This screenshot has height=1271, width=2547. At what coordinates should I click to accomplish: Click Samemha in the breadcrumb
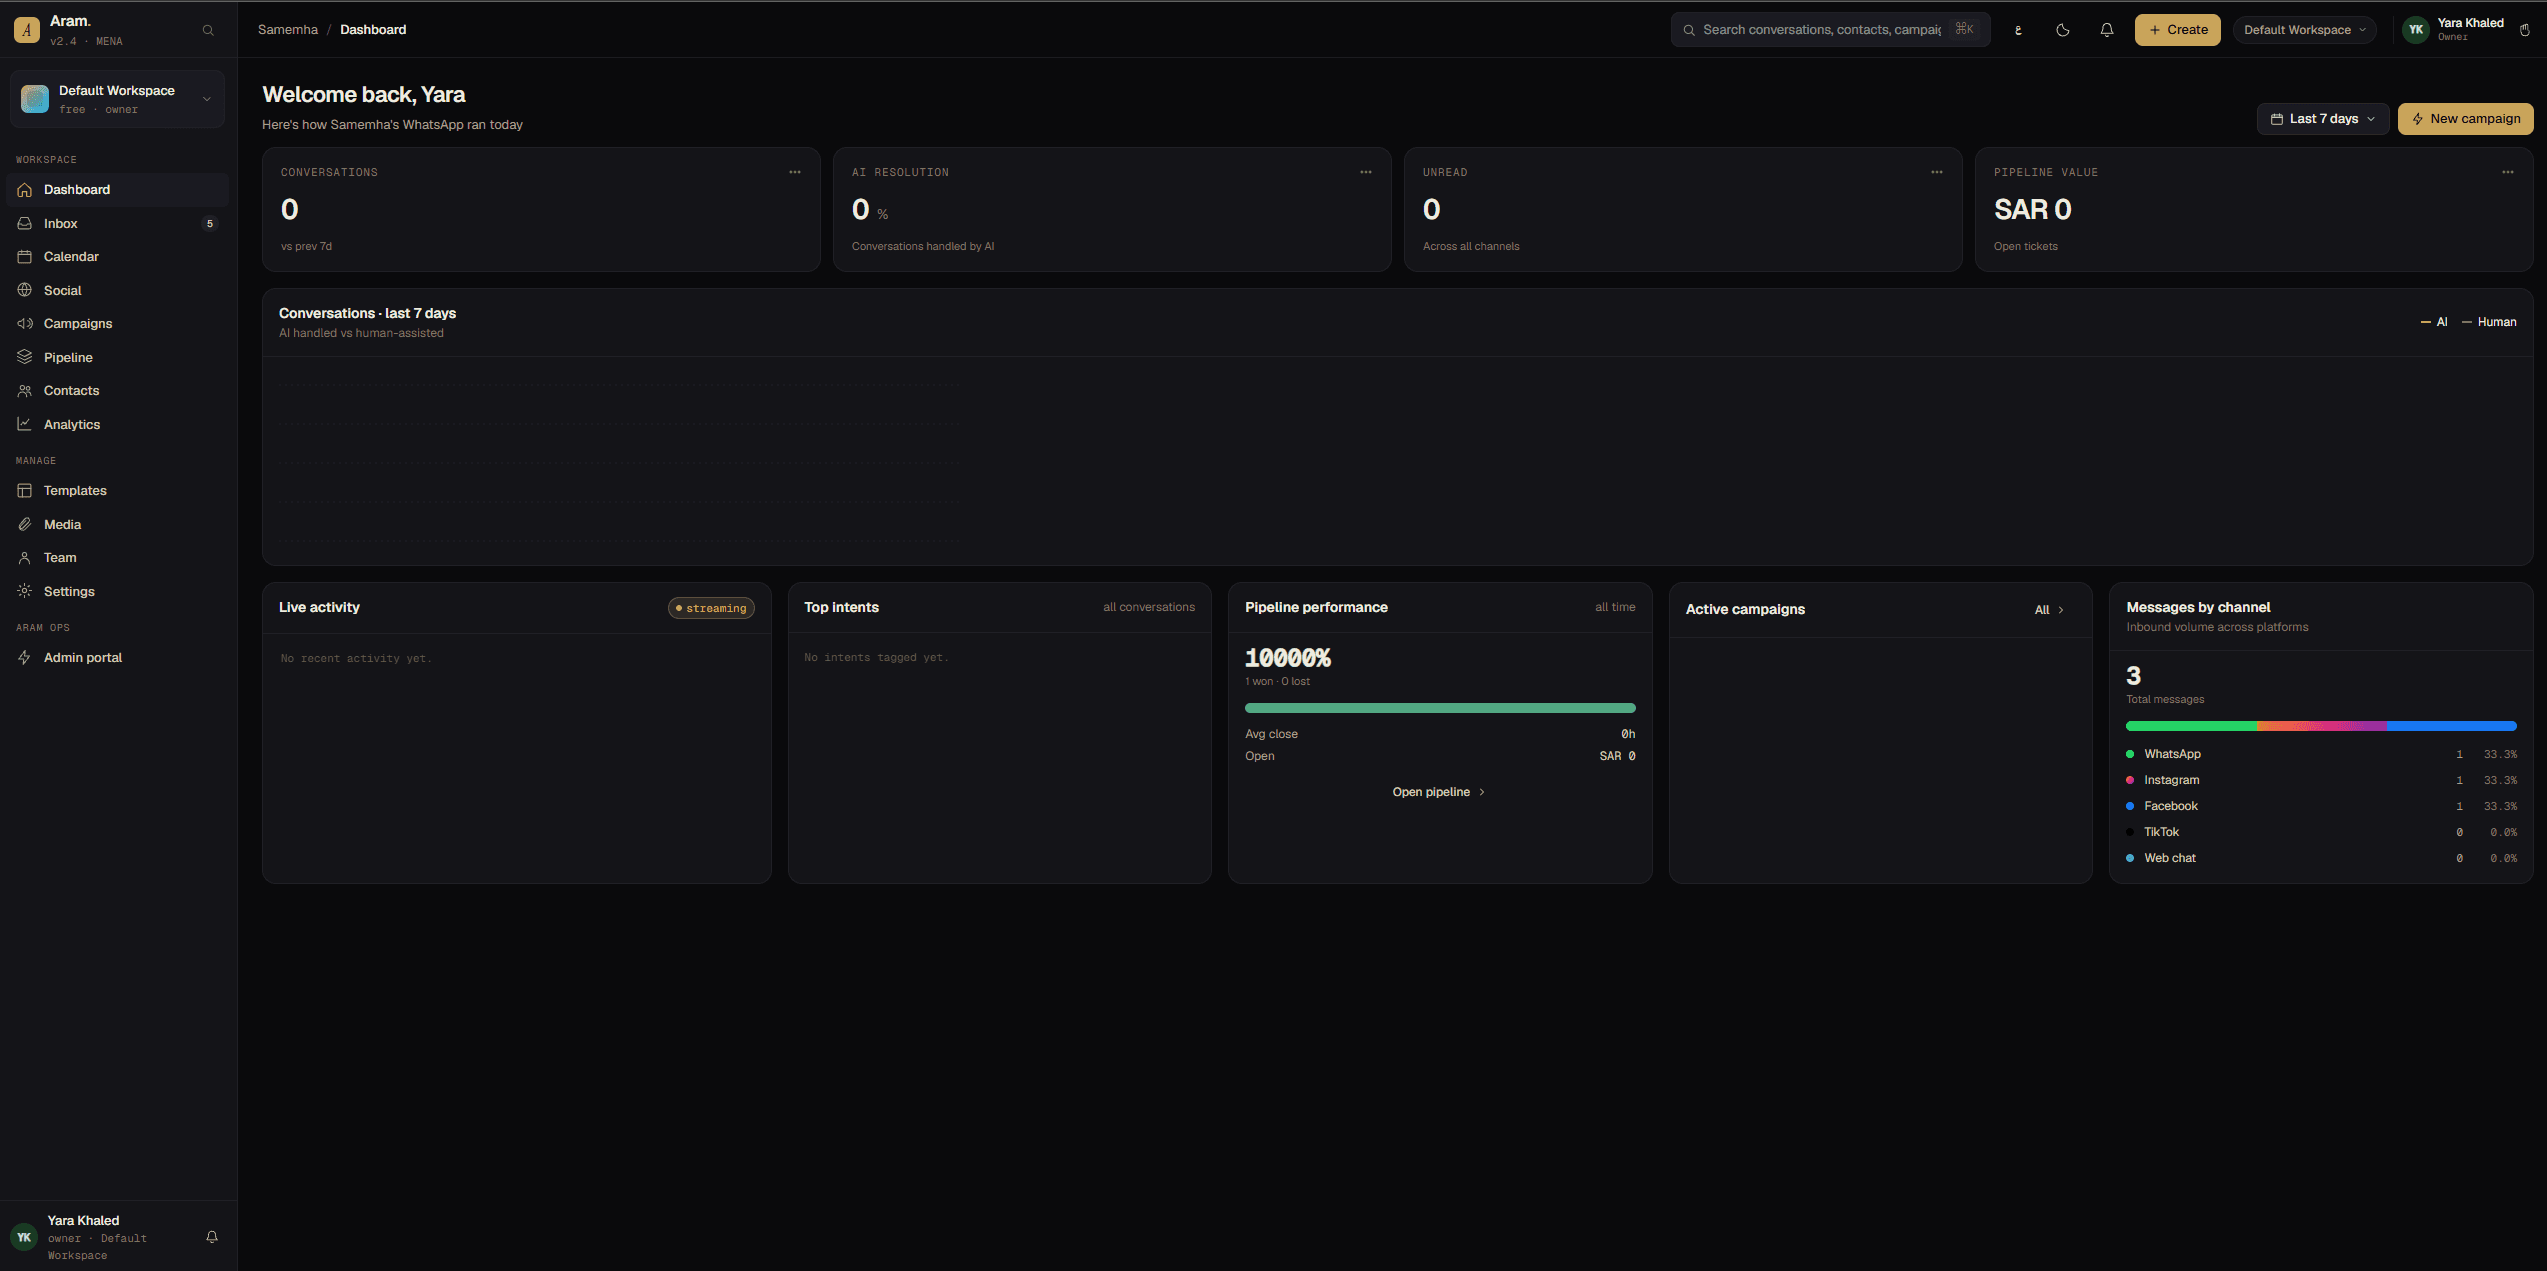point(288,30)
